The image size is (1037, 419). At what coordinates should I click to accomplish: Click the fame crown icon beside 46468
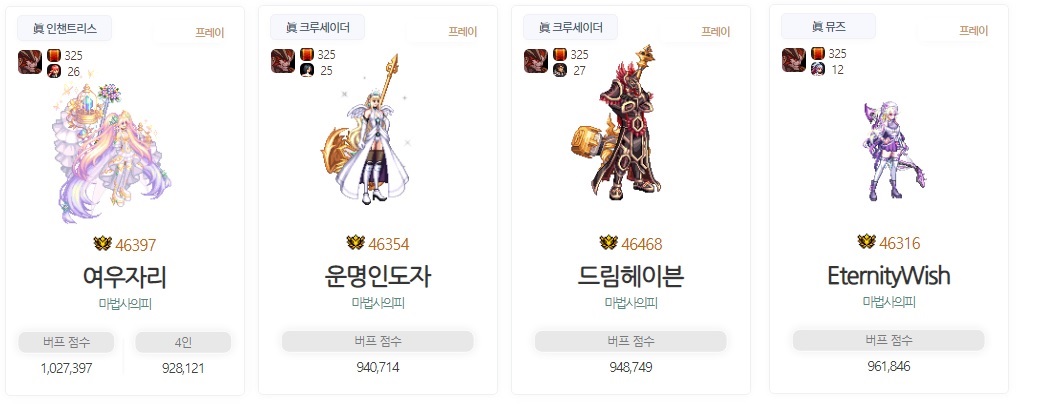608,243
